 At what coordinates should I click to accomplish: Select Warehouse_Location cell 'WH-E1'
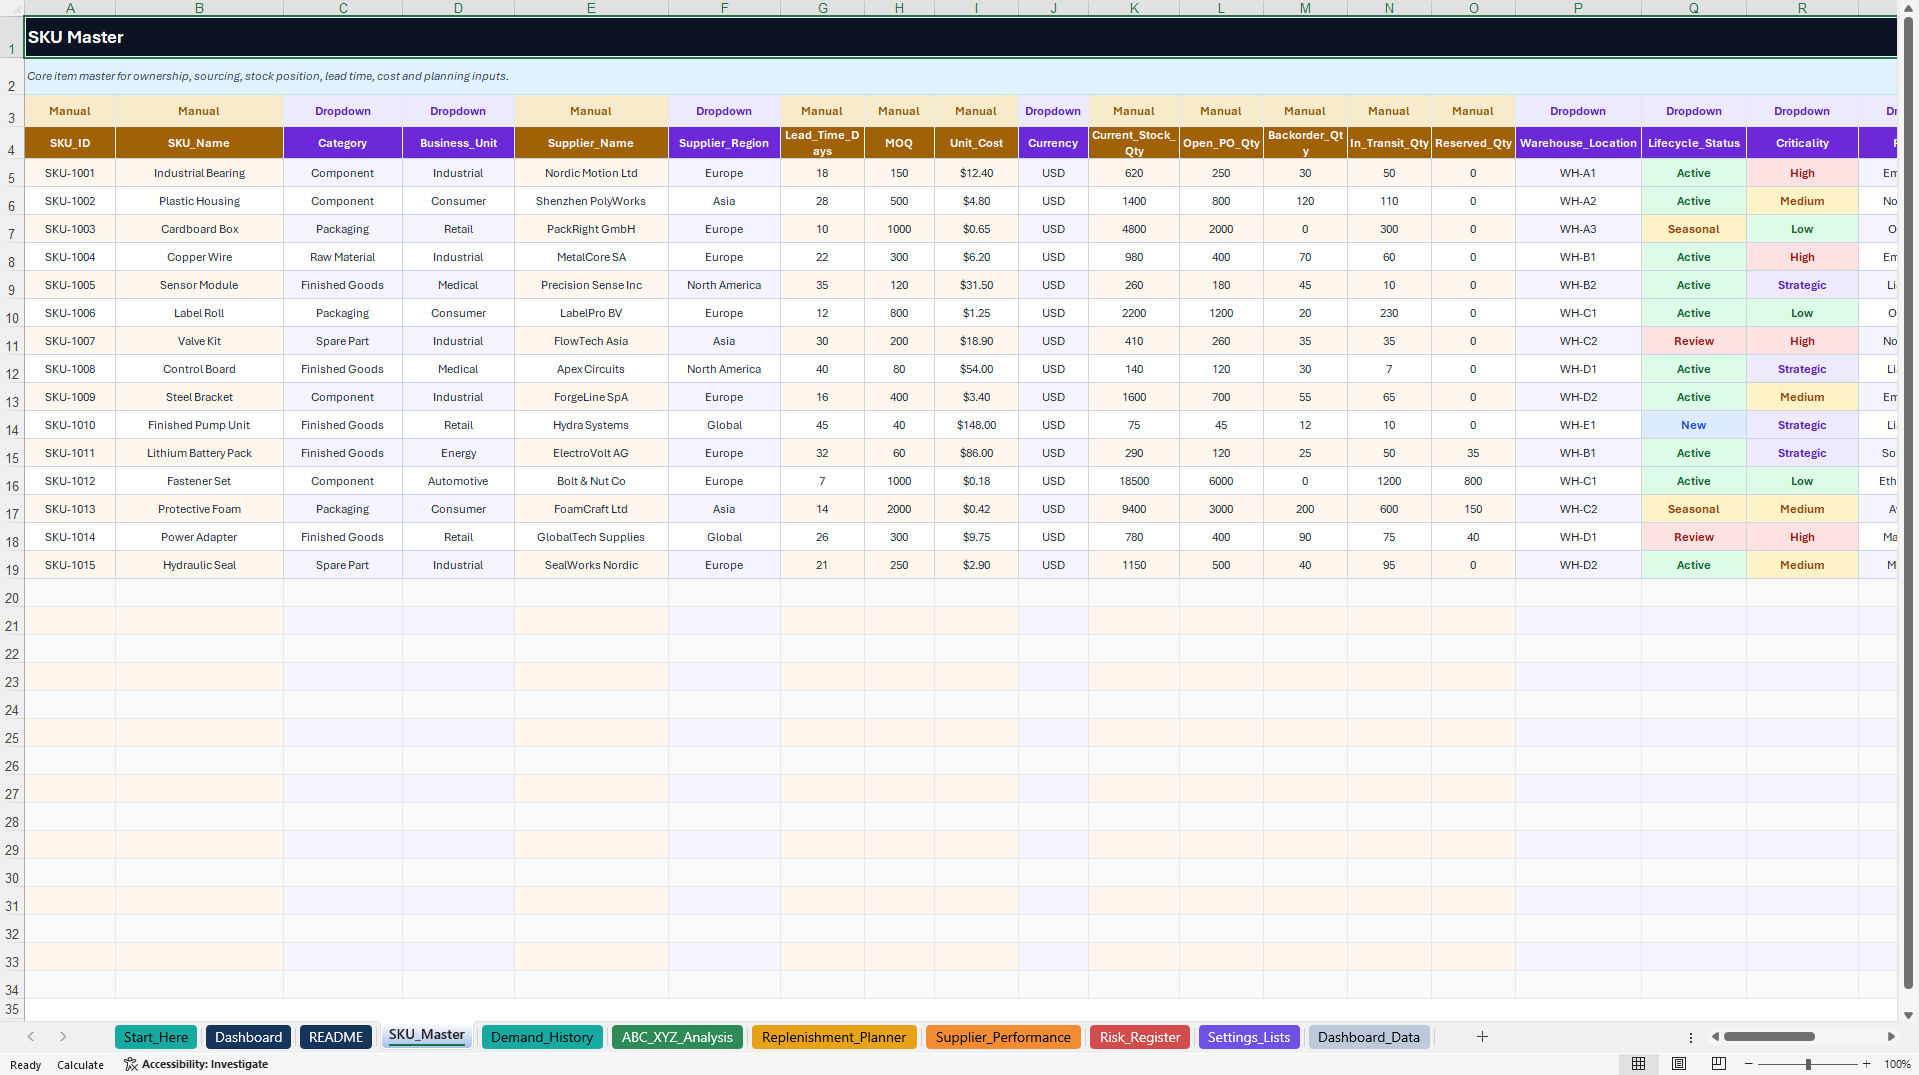click(x=1578, y=425)
